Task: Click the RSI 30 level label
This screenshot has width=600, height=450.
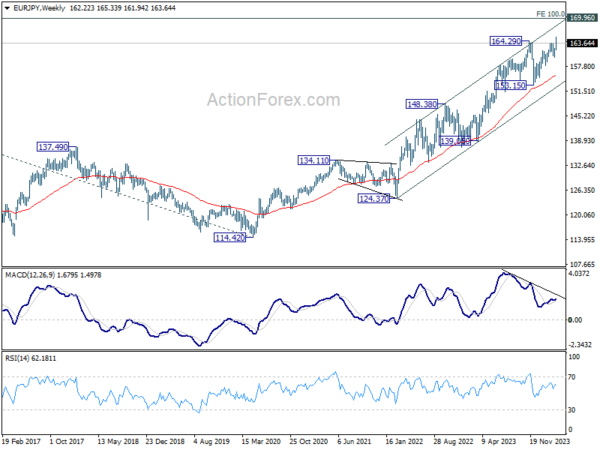Action: (572, 410)
